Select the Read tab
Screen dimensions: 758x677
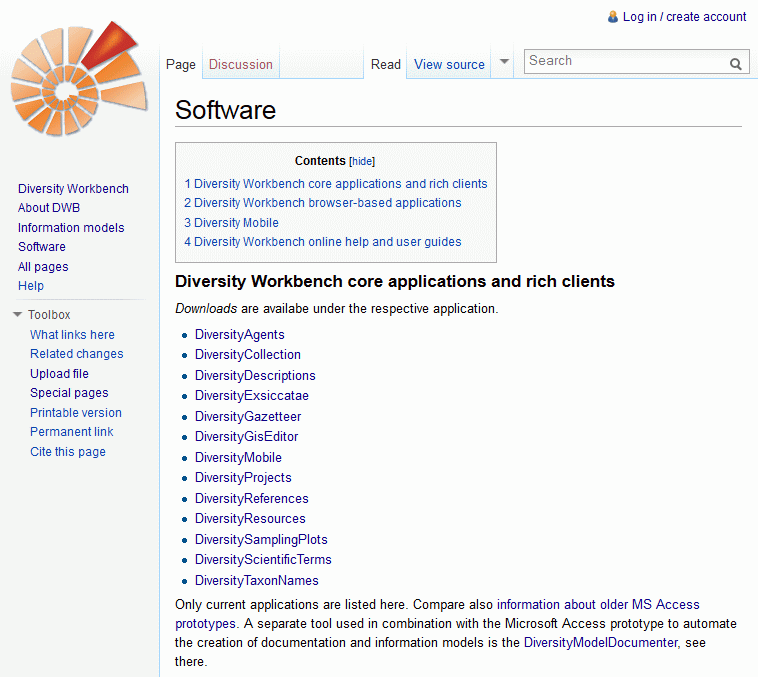coord(386,64)
